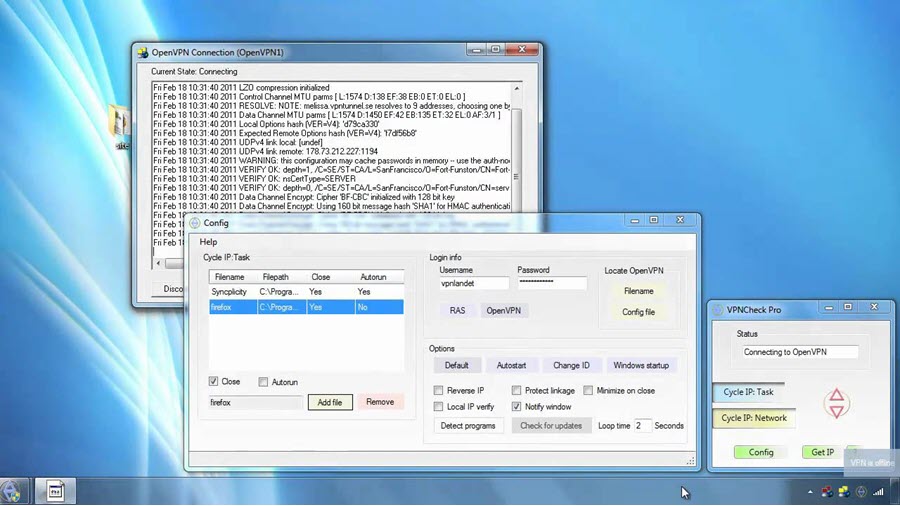Enable the Reverse IP option
The height and width of the screenshot is (506, 900).
coord(439,391)
